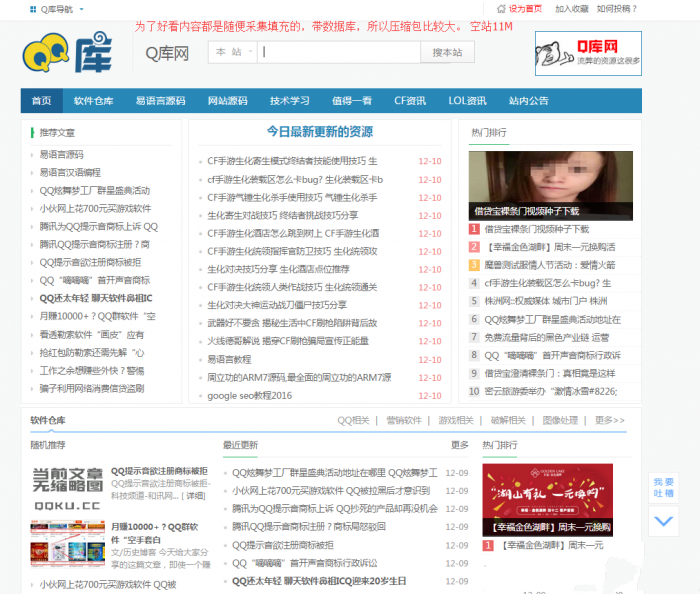This screenshot has height=594, width=700.
Task: Click the 设为首页 home icon link
Action: tap(518, 8)
